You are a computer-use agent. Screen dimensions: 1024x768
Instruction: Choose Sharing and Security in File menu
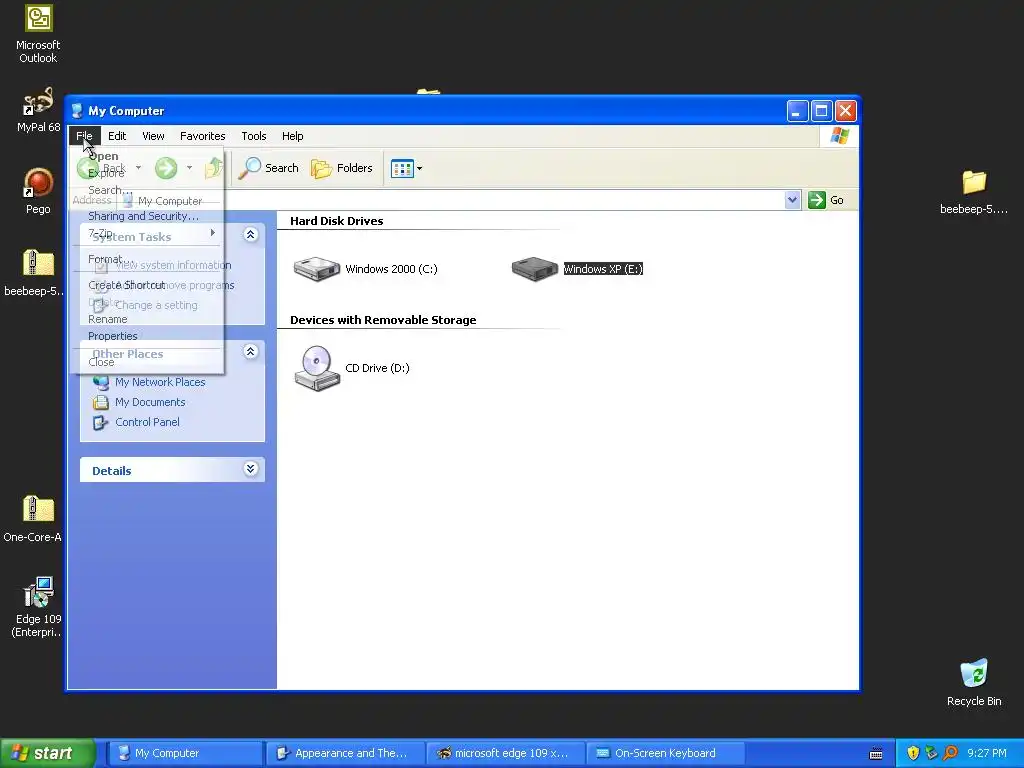coord(147,216)
